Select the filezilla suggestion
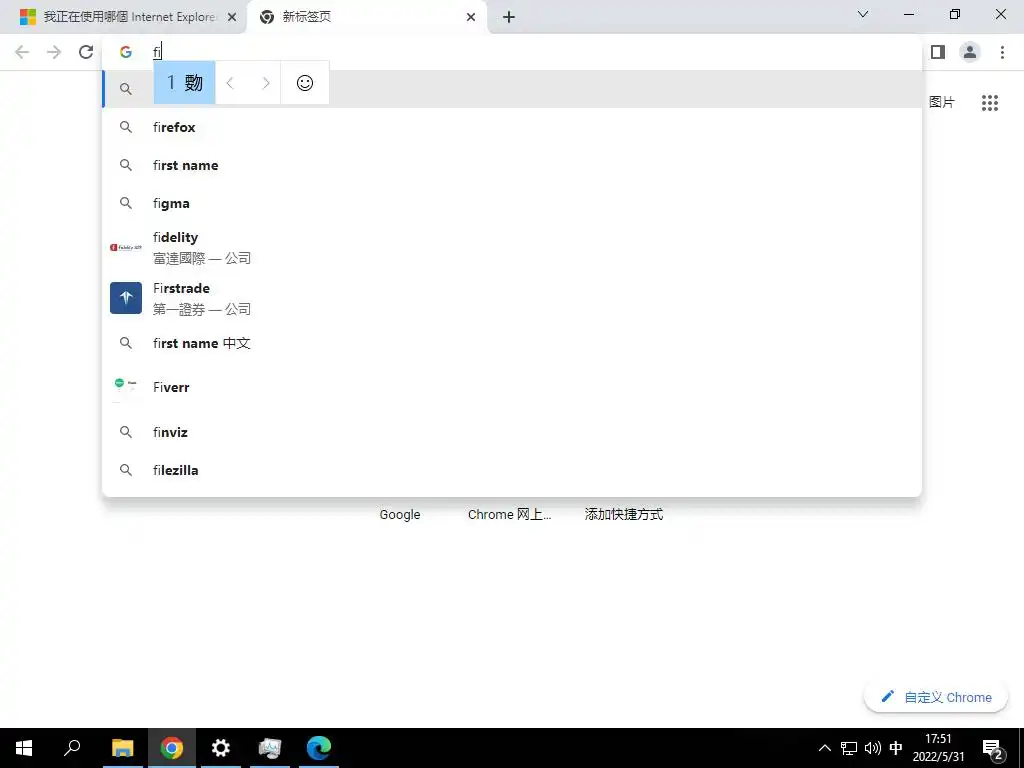The height and width of the screenshot is (768, 1024). pos(512,470)
